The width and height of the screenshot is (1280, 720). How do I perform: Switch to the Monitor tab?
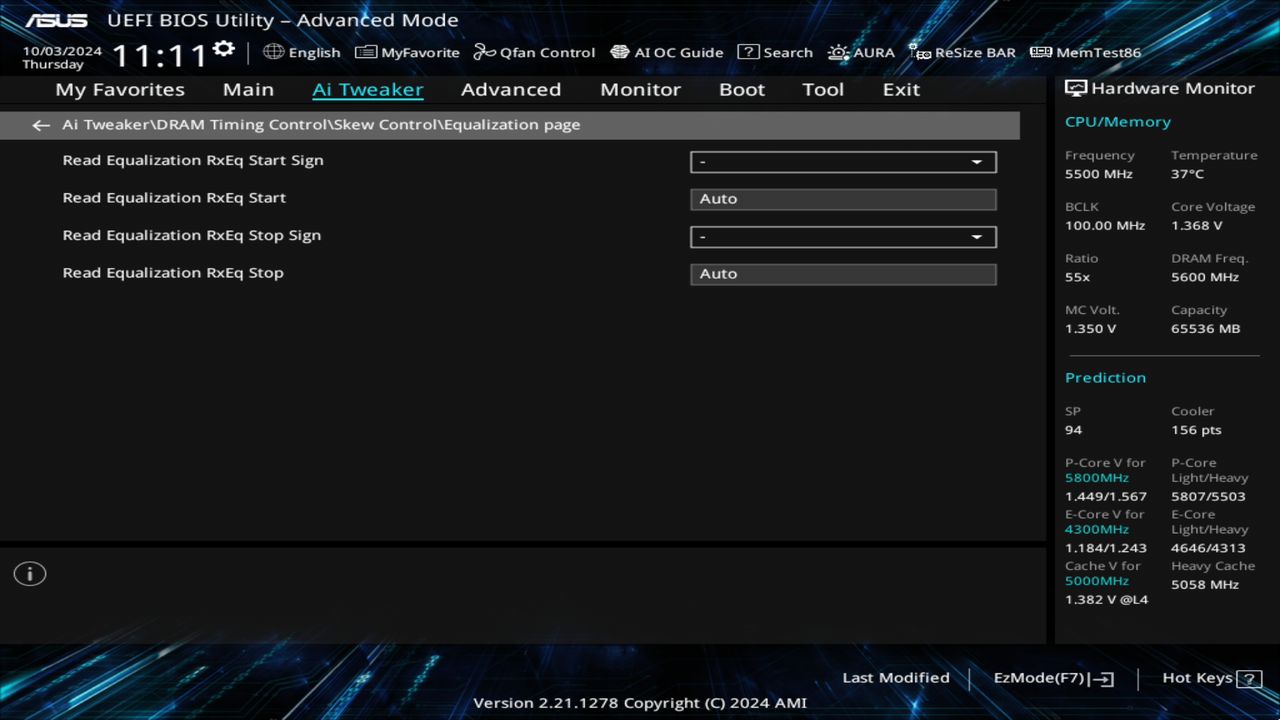[640, 89]
